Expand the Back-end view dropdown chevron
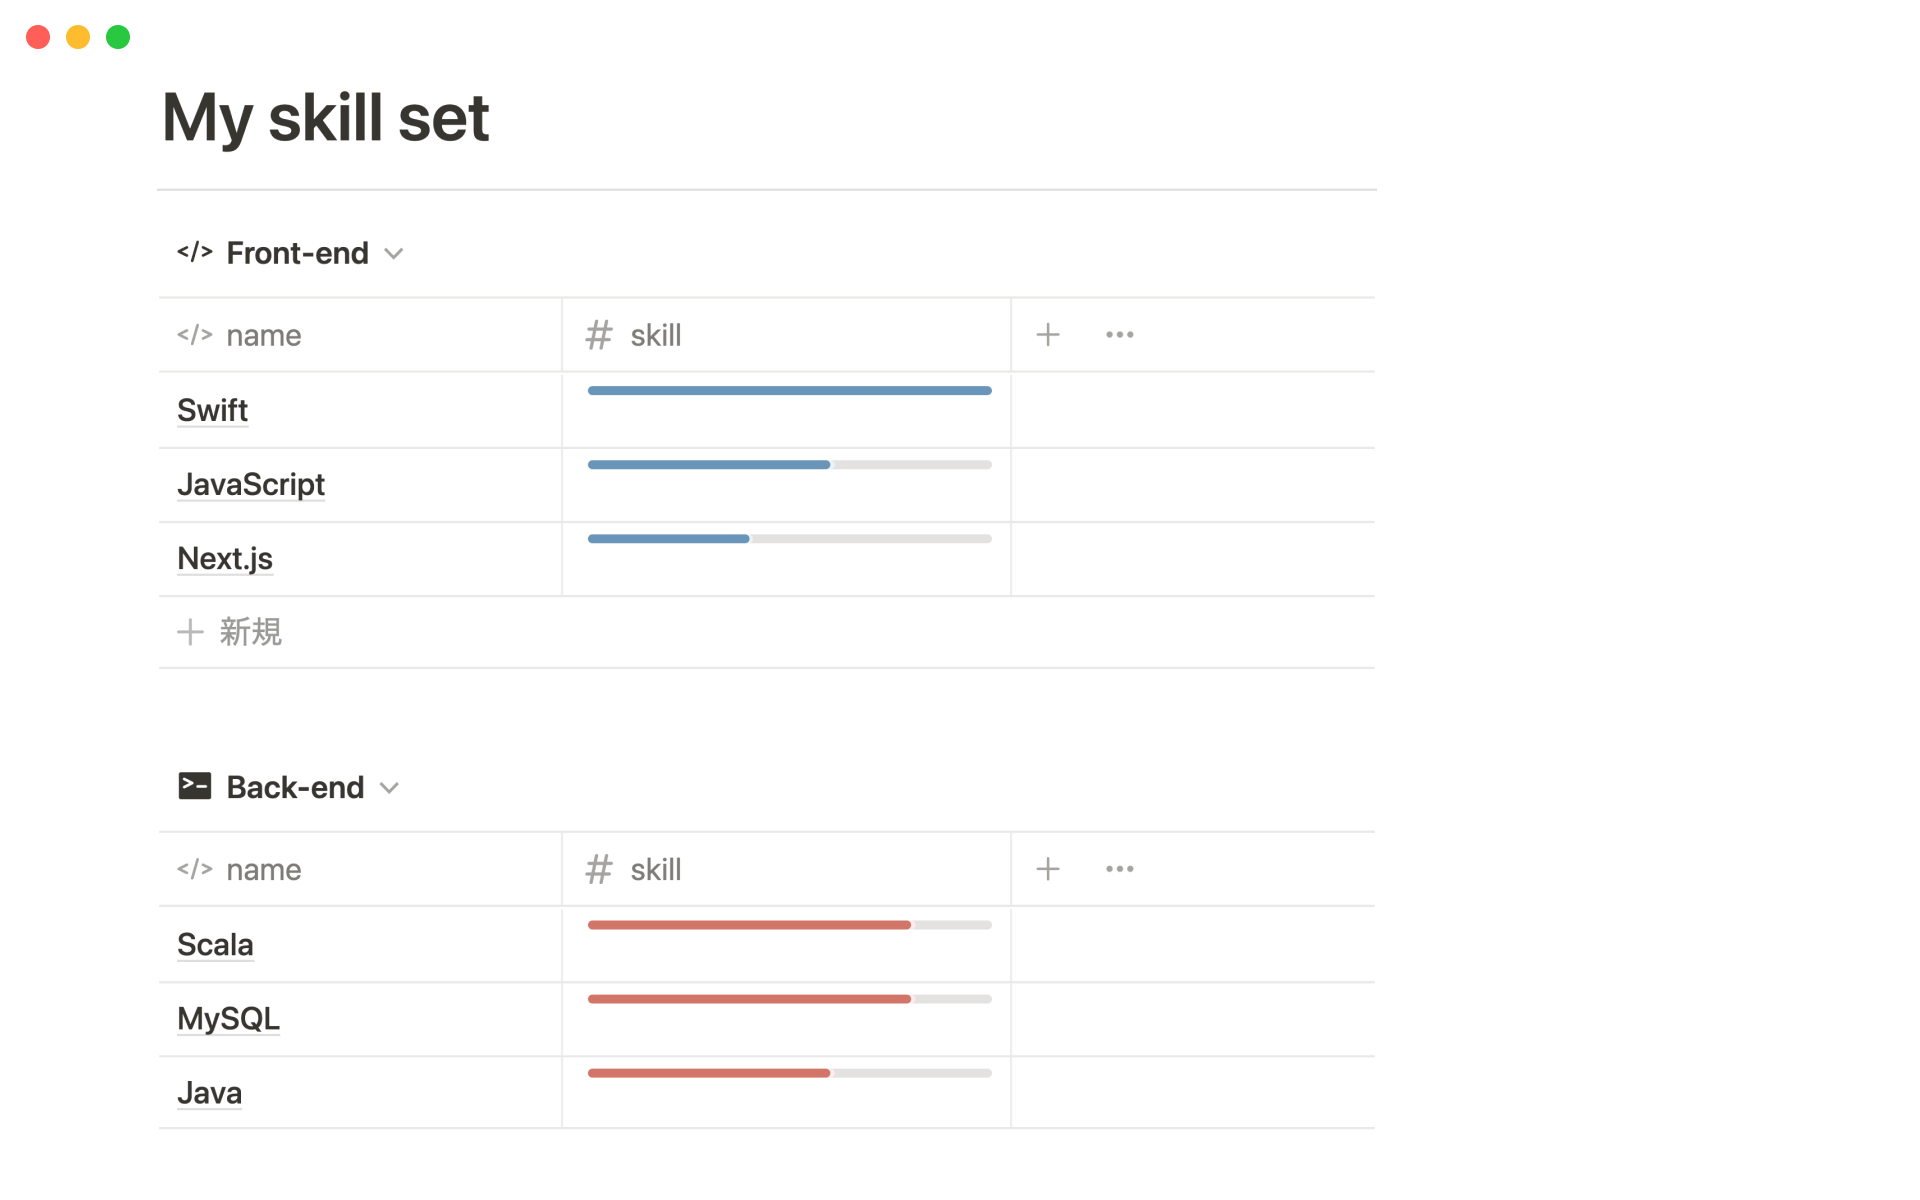Viewport: 1920px width, 1200px height. coord(390,788)
